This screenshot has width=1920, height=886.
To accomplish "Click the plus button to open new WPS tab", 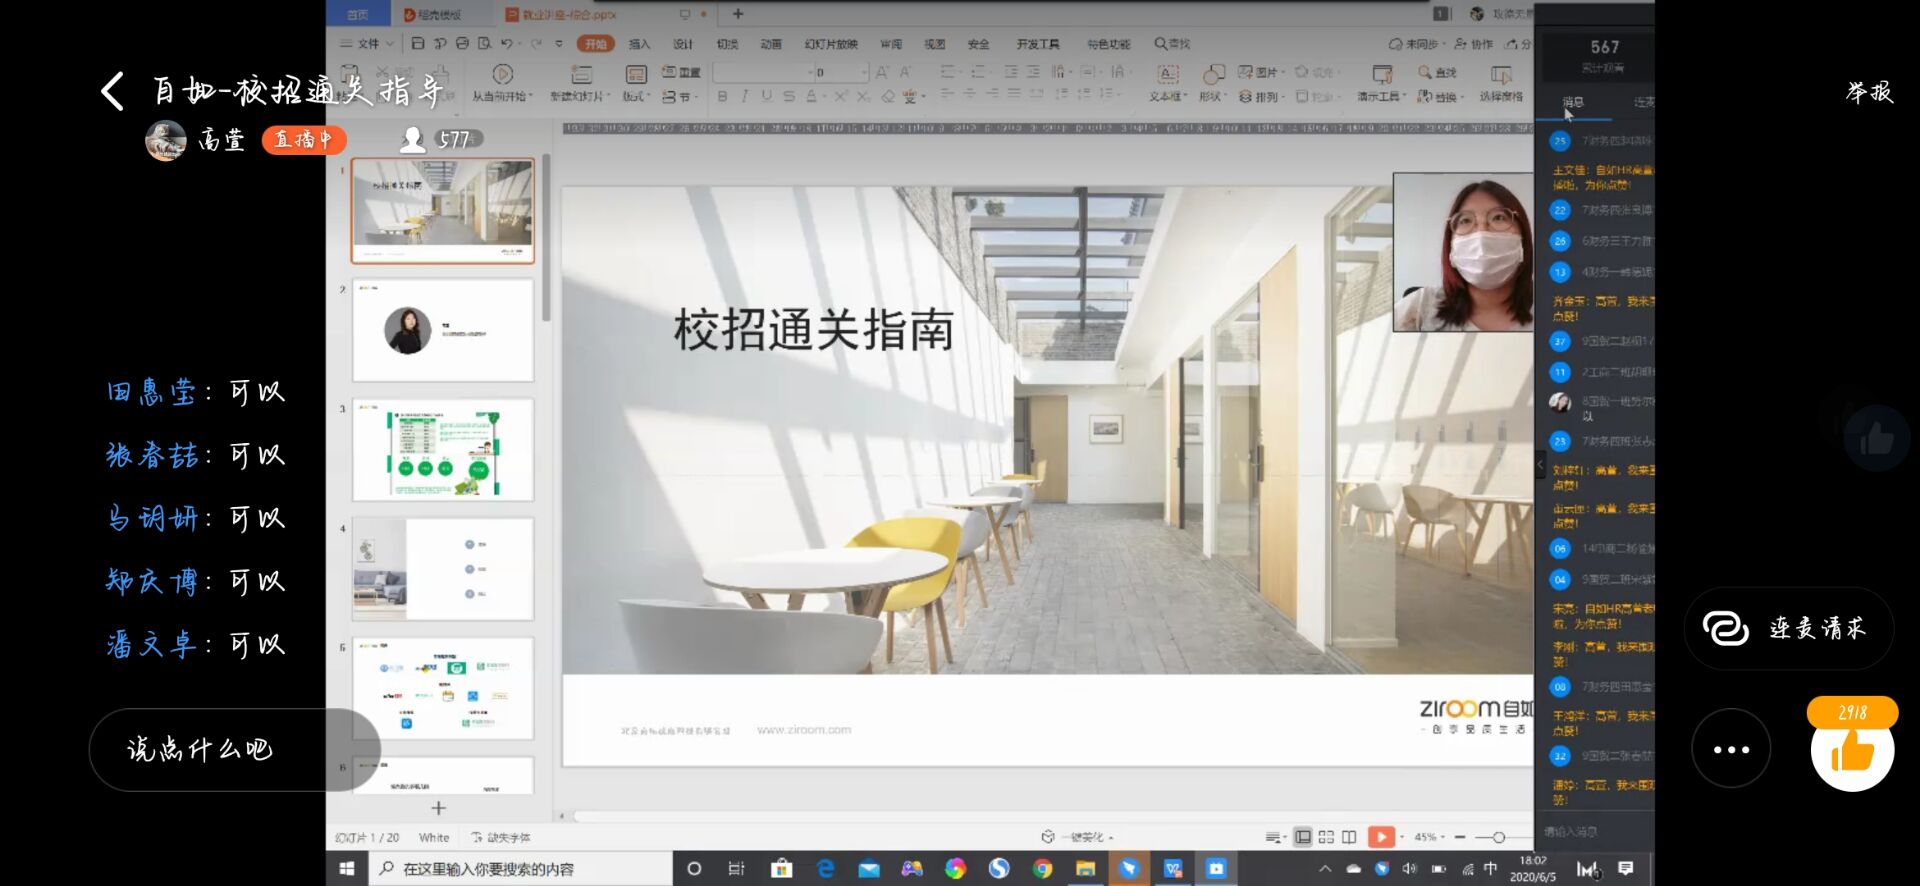I will tap(738, 14).
